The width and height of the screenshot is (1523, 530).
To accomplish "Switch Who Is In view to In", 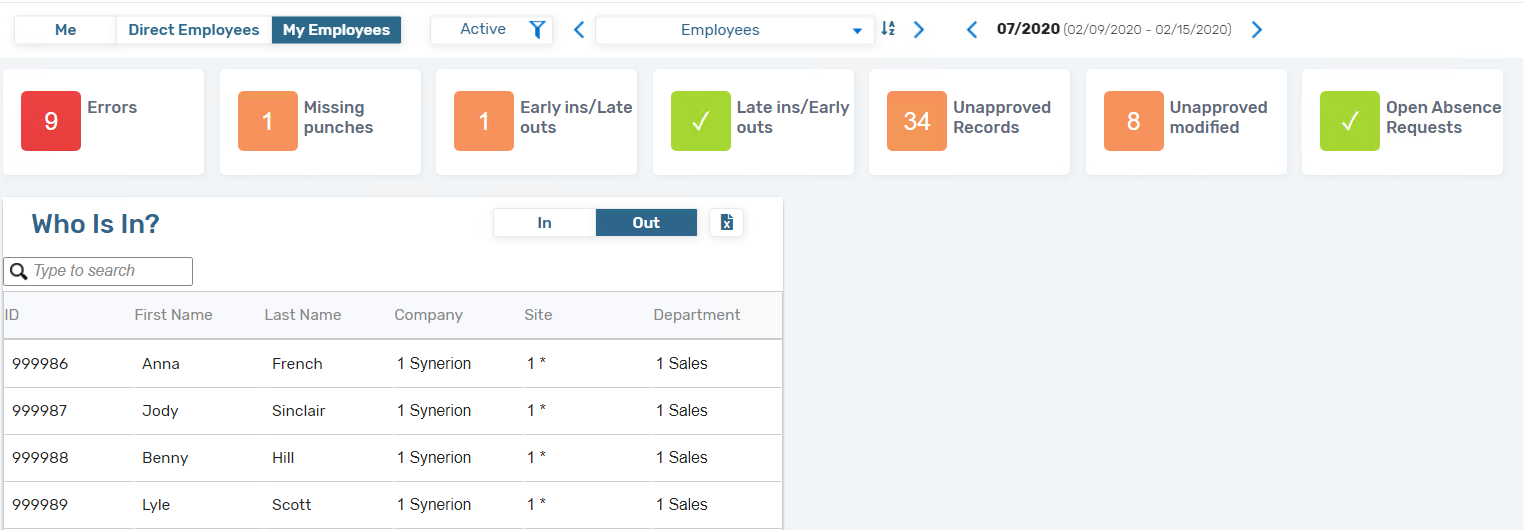I will click(545, 223).
